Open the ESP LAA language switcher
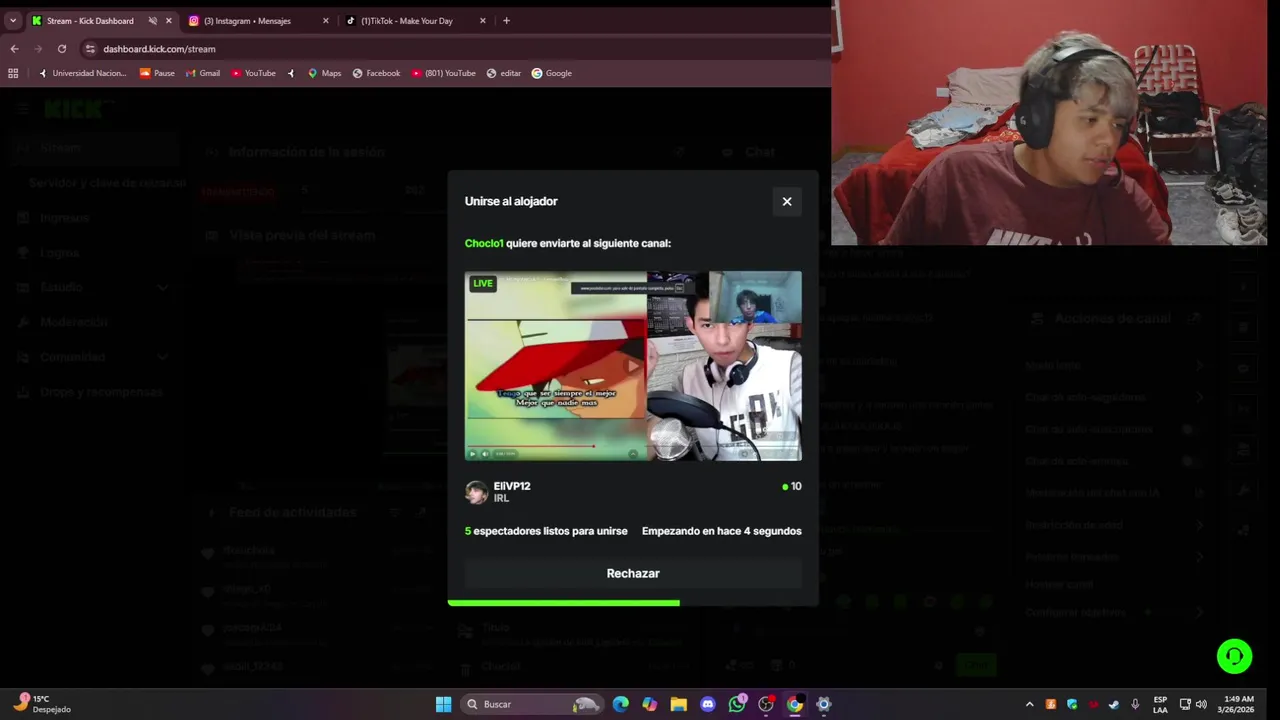 pyautogui.click(x=1160, y=704)
